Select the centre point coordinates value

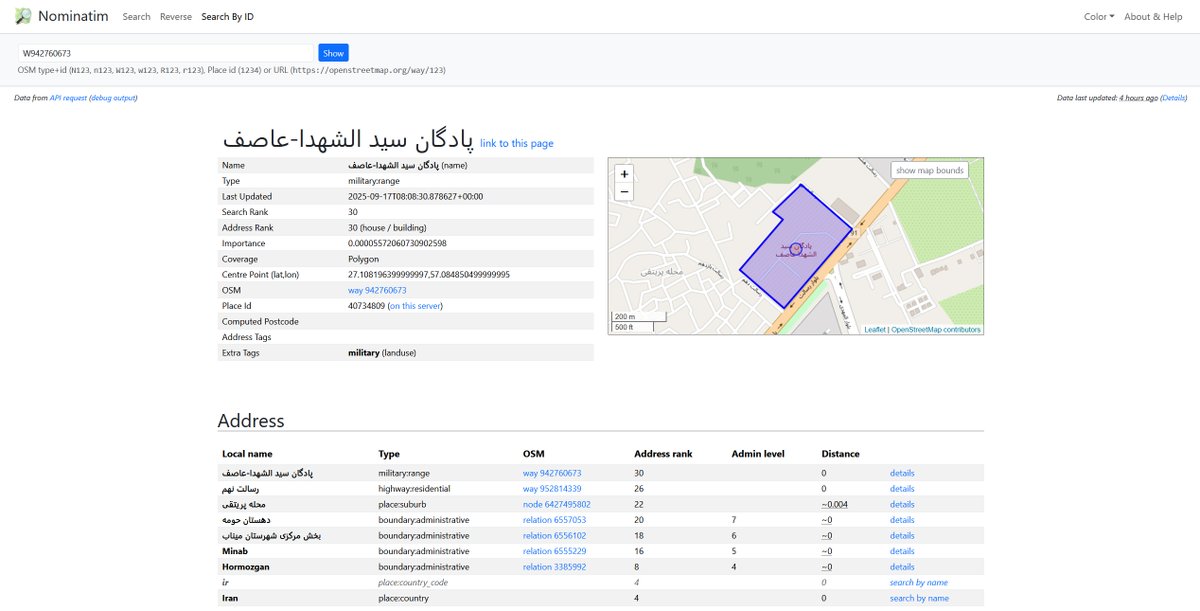click(429, 274)
